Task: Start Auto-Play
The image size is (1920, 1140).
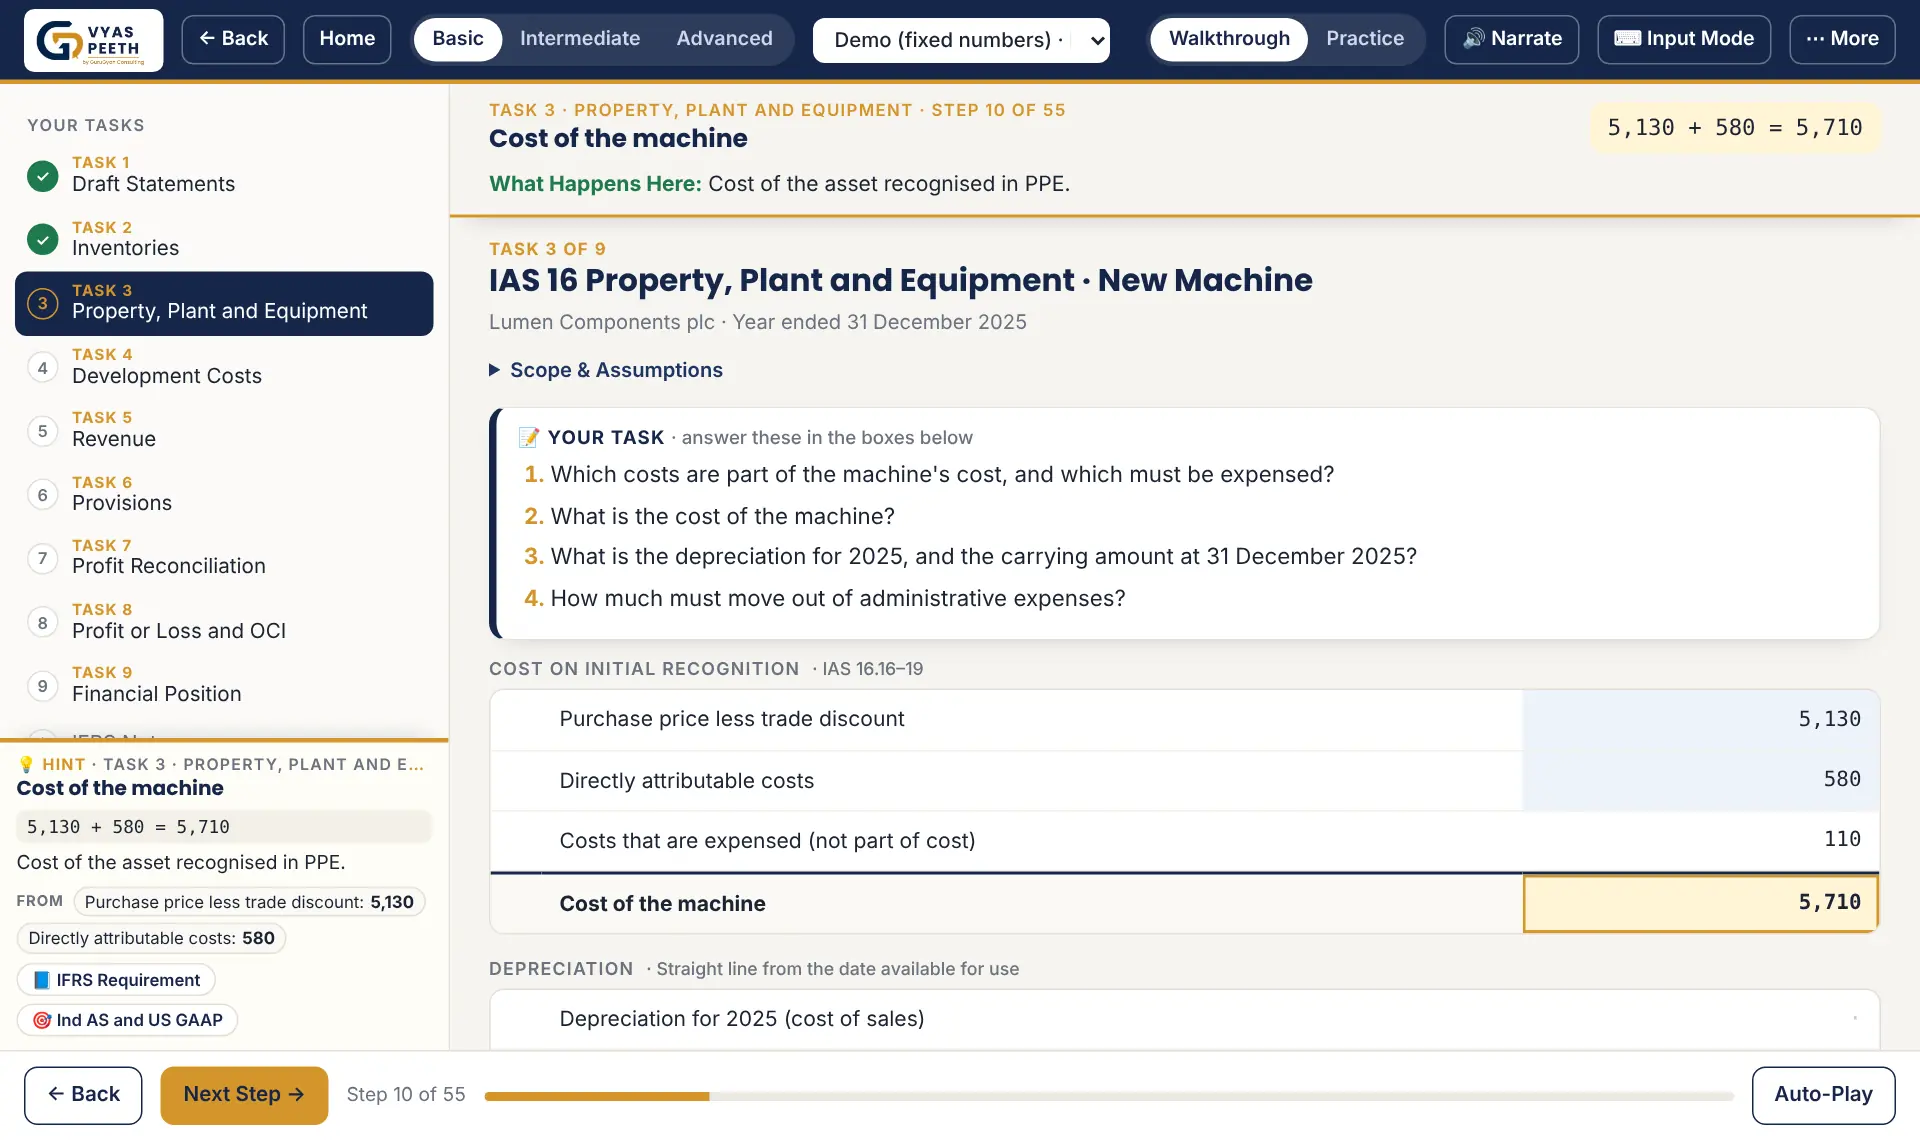Action: [1823, 1095]
